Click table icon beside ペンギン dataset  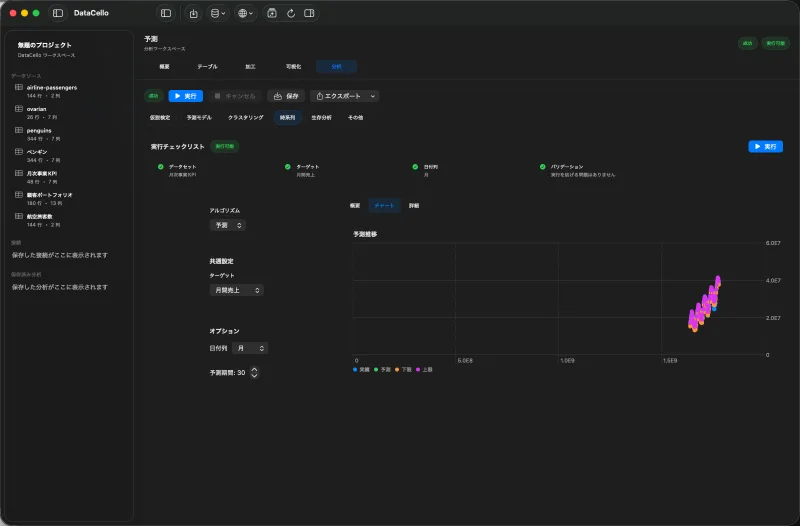pyautogui.click(x=19, y=152)
